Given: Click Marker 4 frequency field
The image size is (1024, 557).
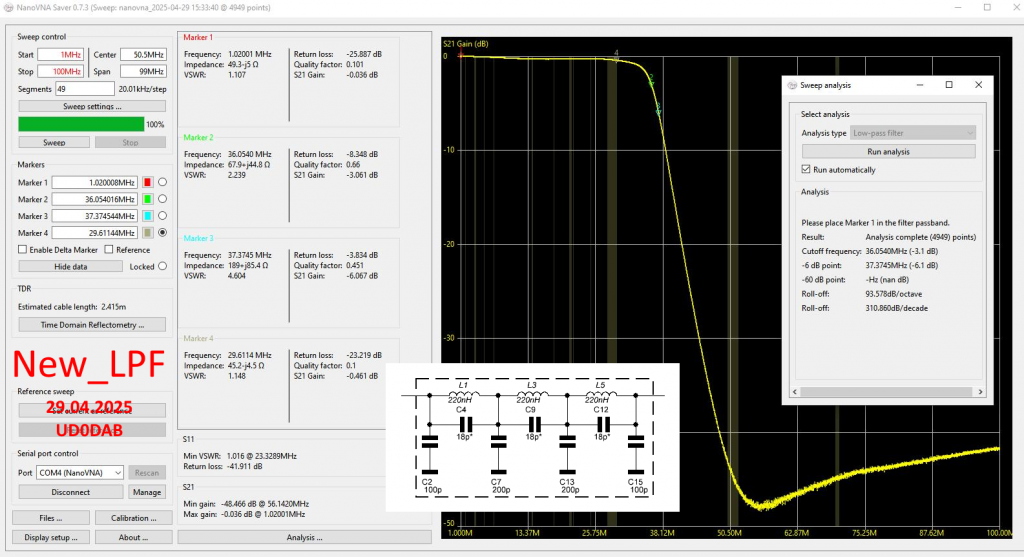Looking at the screenshot, I should 95,232.
